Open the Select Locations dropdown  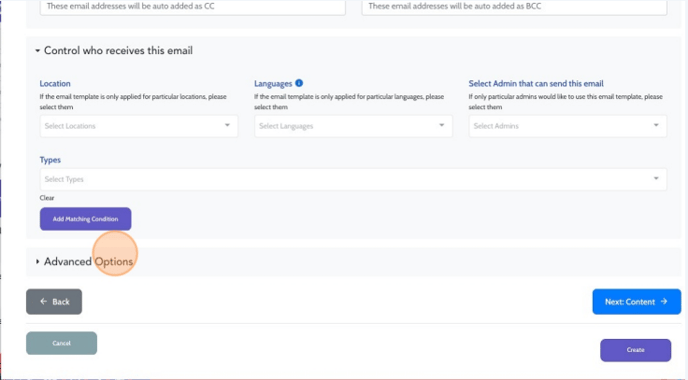139,126
